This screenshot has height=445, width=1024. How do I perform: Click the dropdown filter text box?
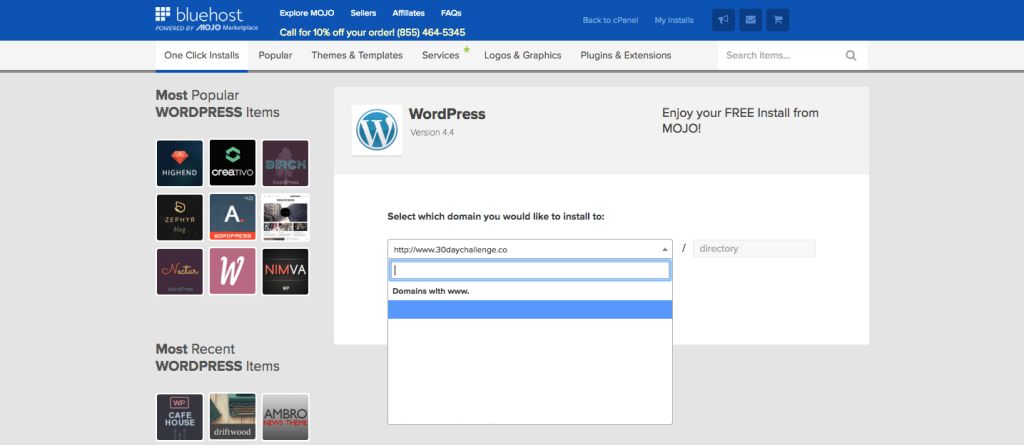click(x=530, y=270)
